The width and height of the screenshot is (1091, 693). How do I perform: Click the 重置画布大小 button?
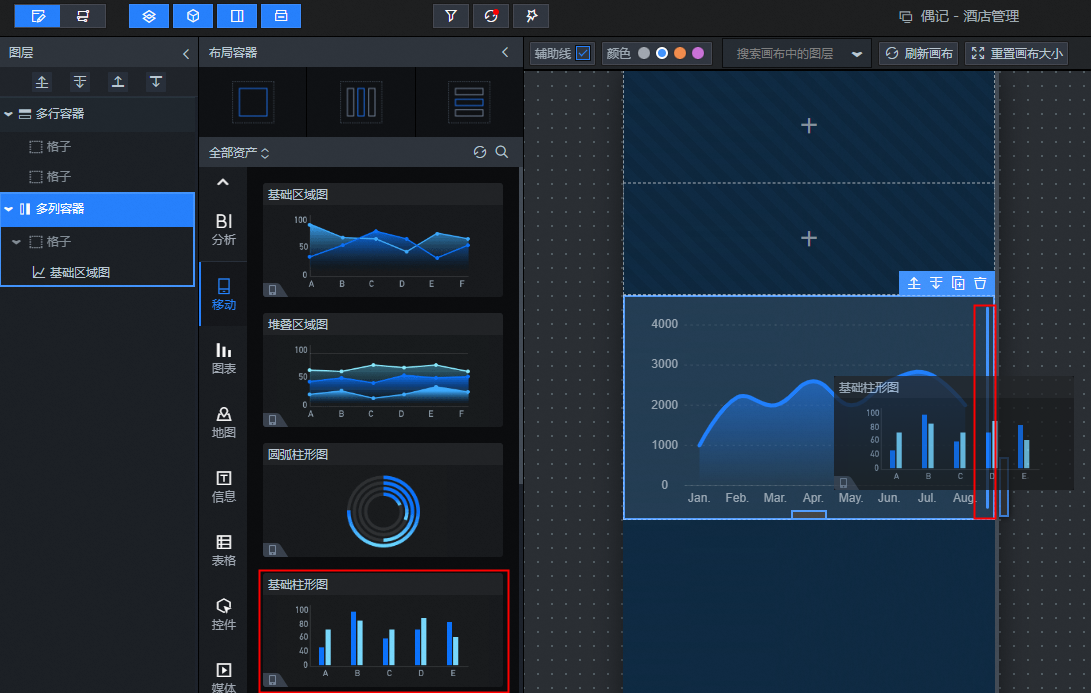pyautogui.click(x=1017, y=54)
